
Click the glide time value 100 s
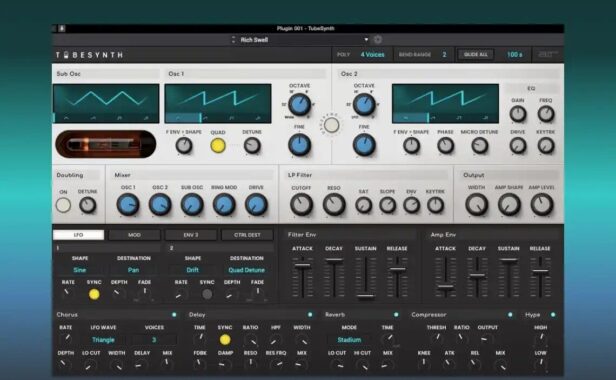515,55
